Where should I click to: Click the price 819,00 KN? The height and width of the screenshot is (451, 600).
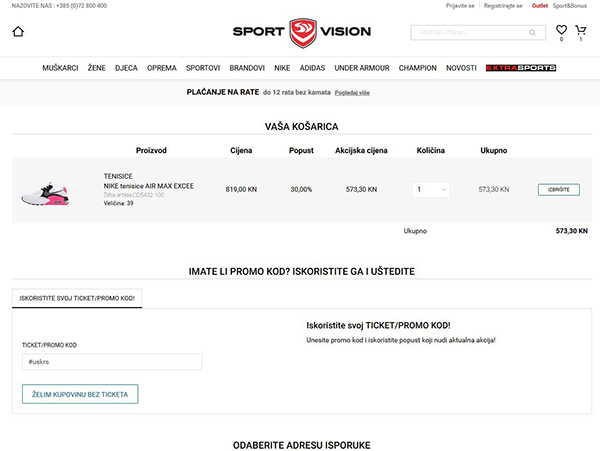pyautogui.click(x=241, y=189)
